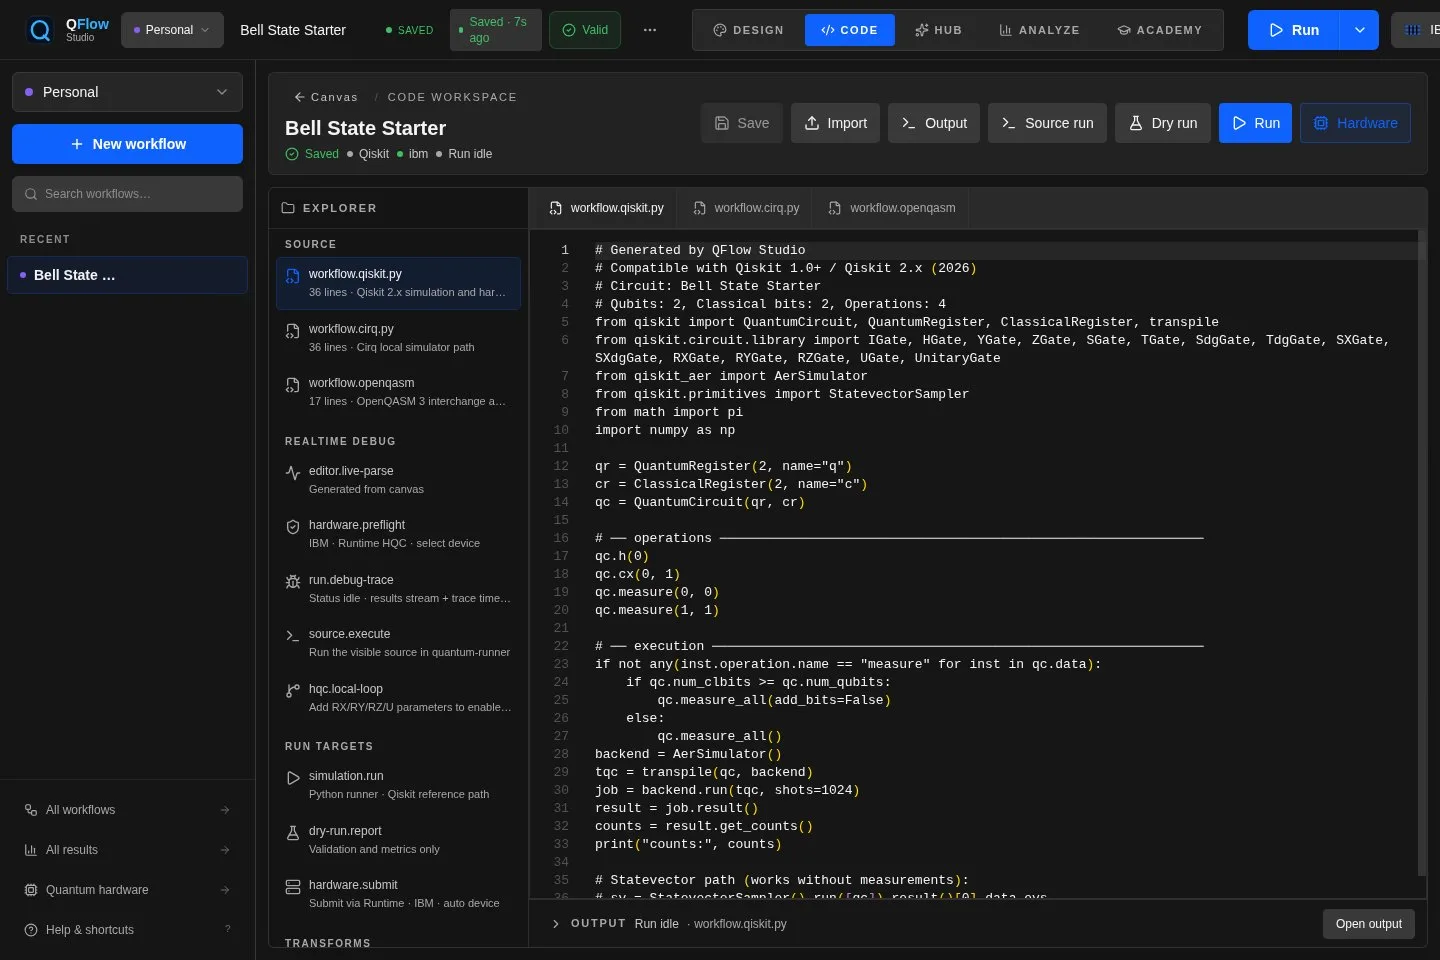
Task: Open the workflow.cirq.py editor tab
Action: click(746, 208)
